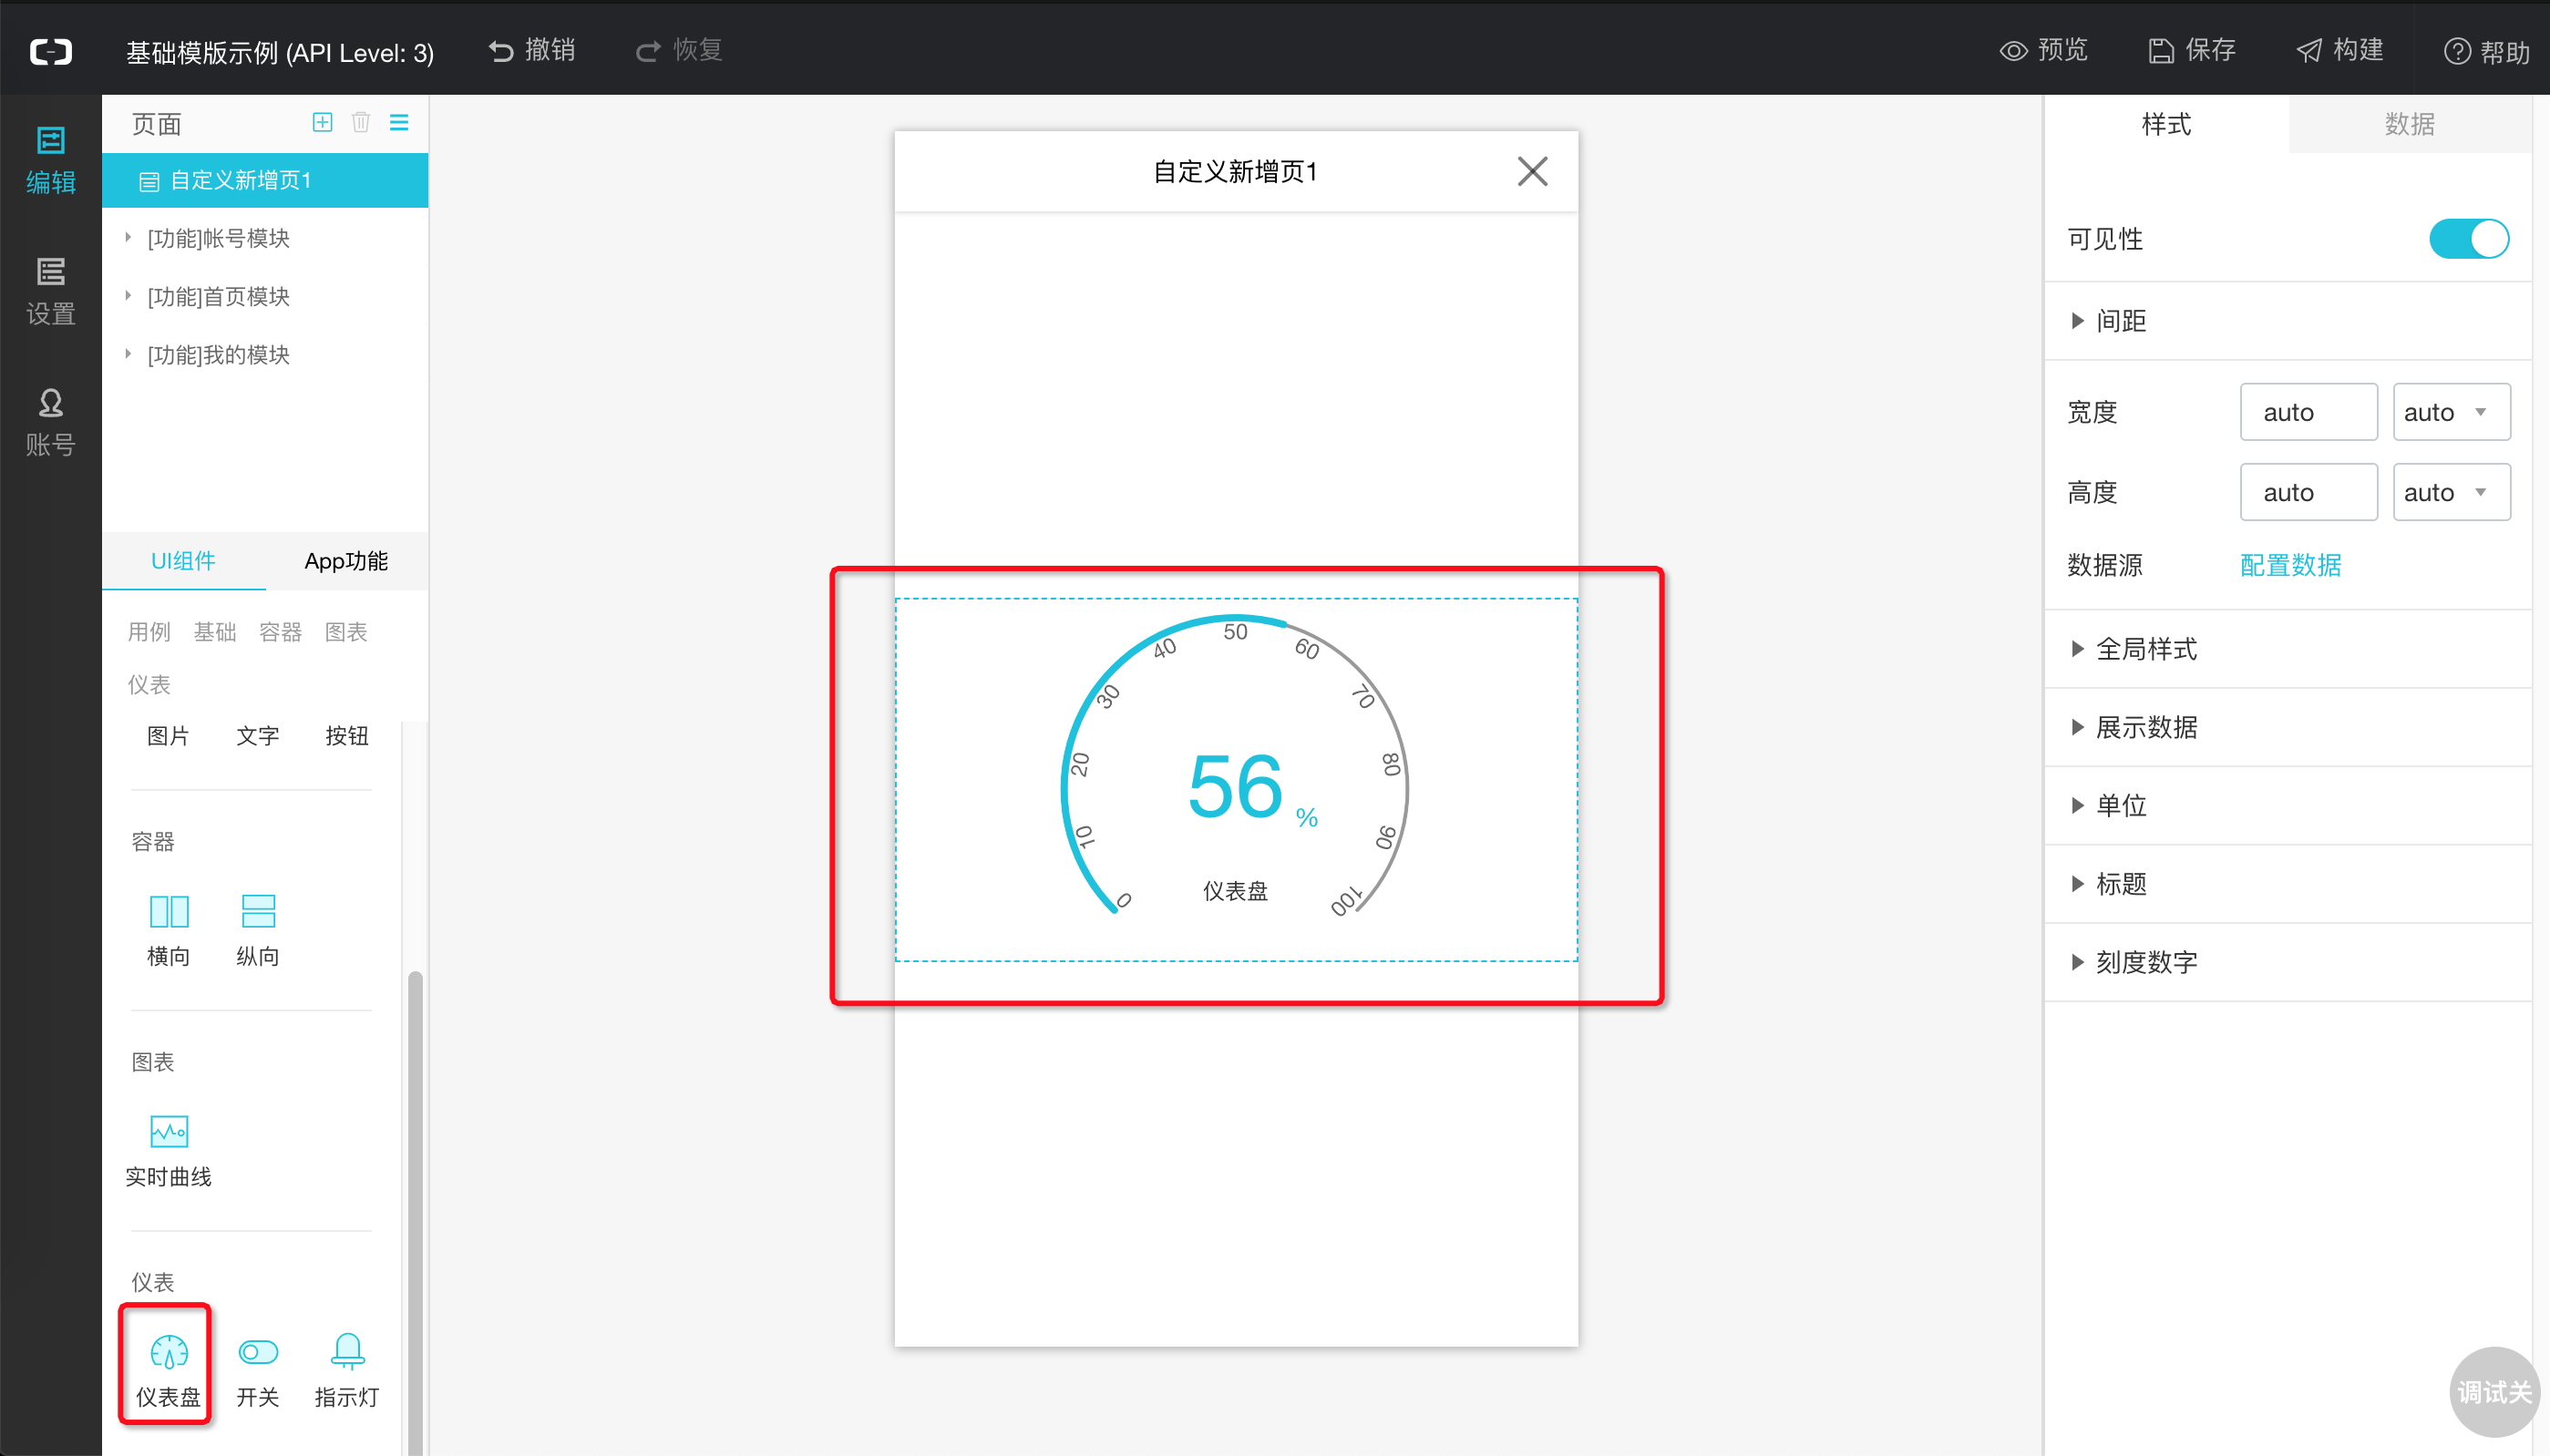
Task: Jump to 用例 component category
Action: (x=149, y=631)
